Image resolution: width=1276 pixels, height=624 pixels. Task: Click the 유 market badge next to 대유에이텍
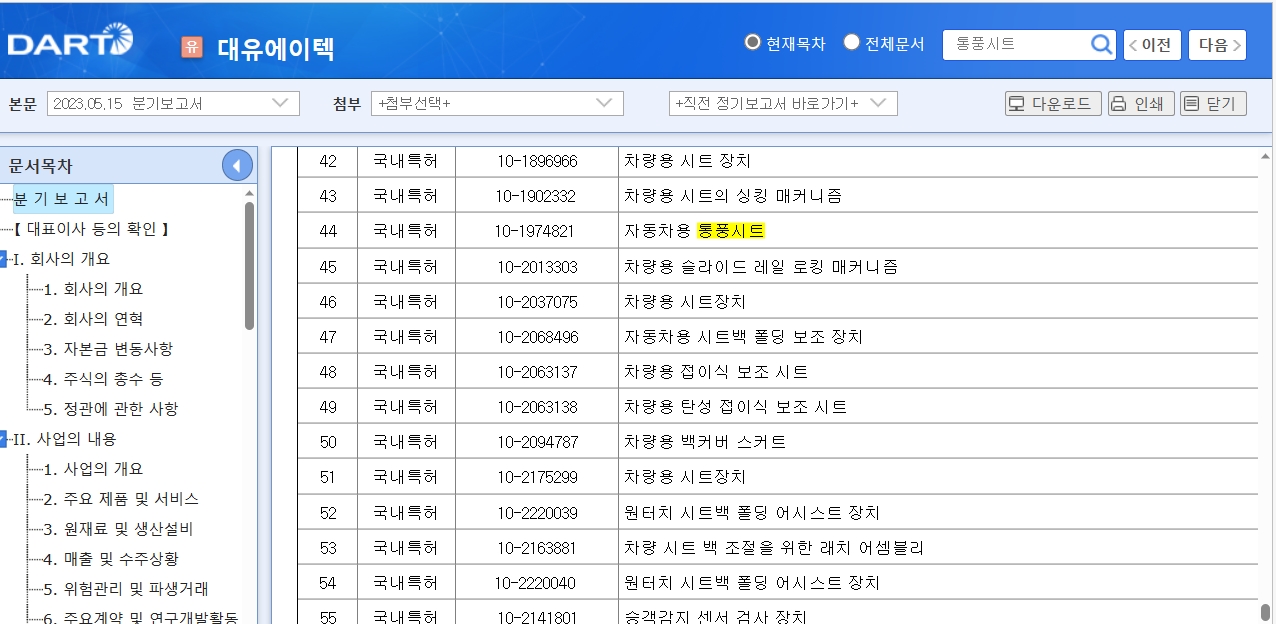click(x=193, y=47)
